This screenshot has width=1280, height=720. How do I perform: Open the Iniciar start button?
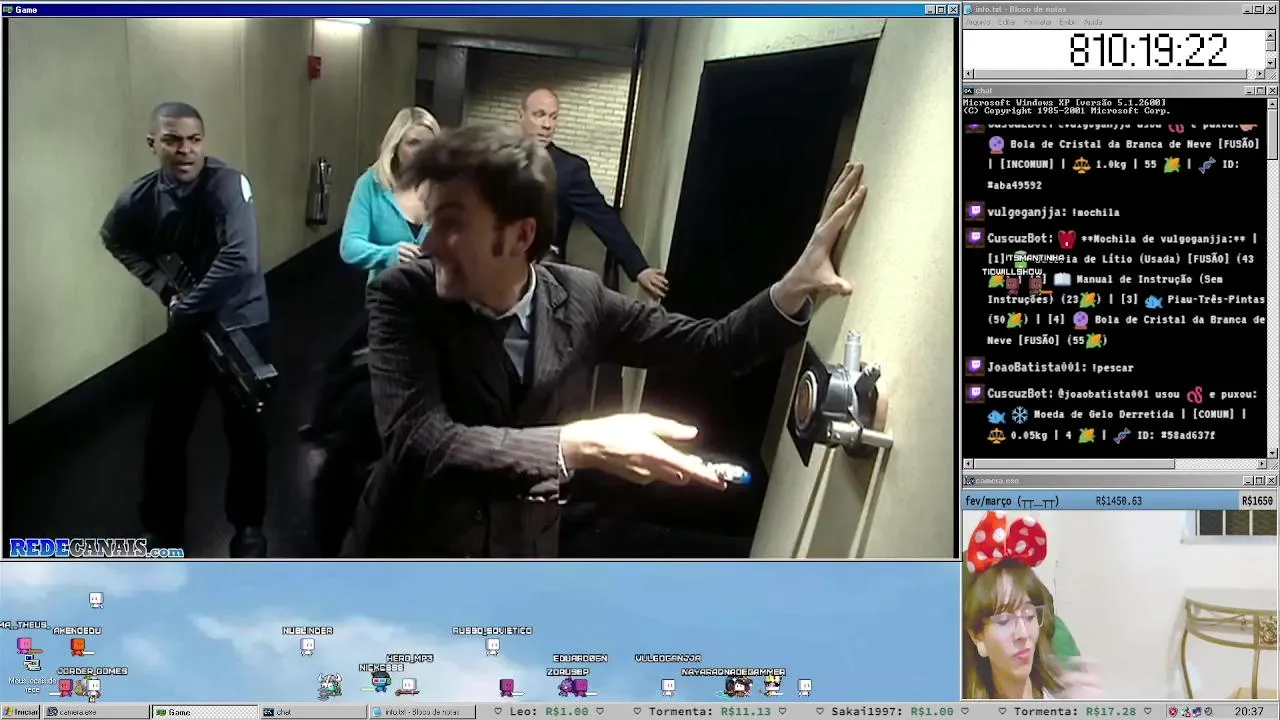click(x=21, y=712)
